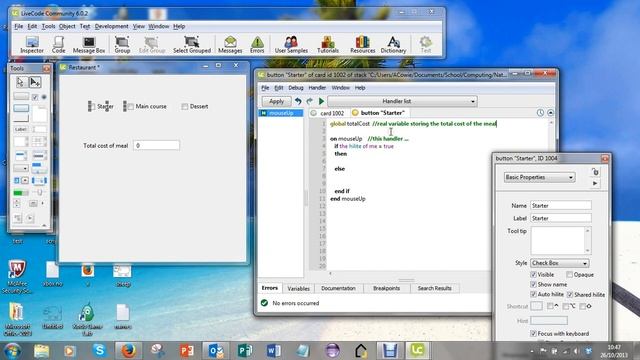
Task: Open the Variables tab
Action: [x=298, y=288]
